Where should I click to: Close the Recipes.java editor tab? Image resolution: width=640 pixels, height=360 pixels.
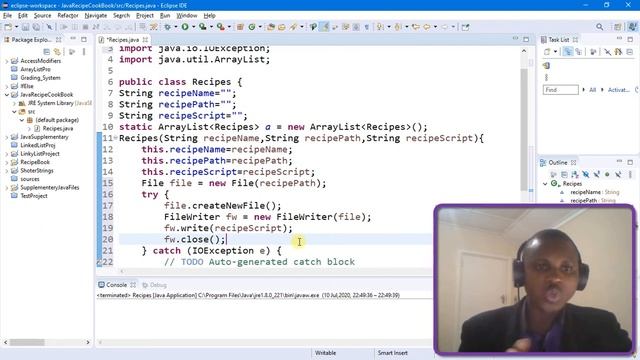pos(145,40)
